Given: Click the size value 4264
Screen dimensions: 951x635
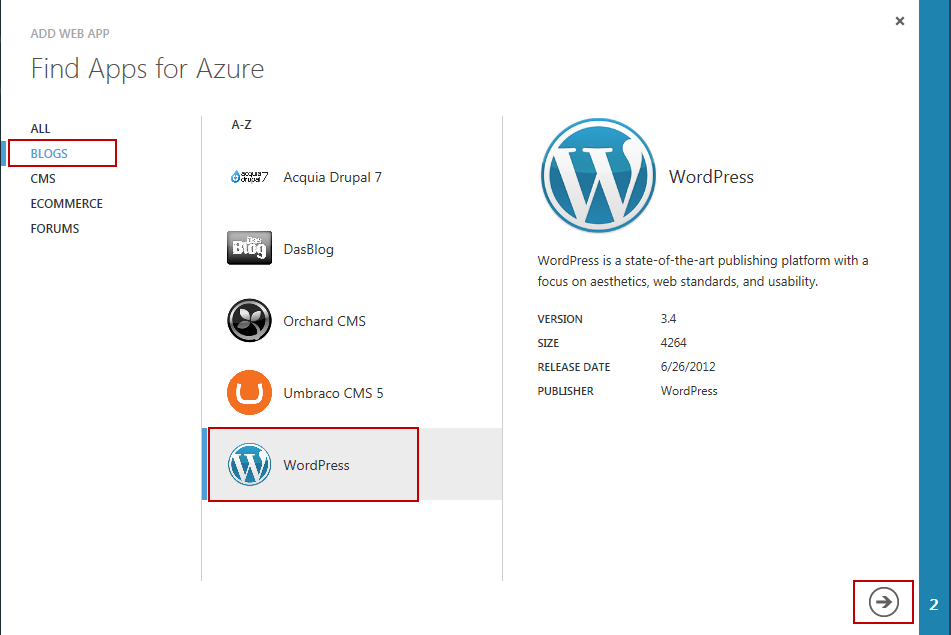Looking at the screenshot, I should tap(673, 343).
